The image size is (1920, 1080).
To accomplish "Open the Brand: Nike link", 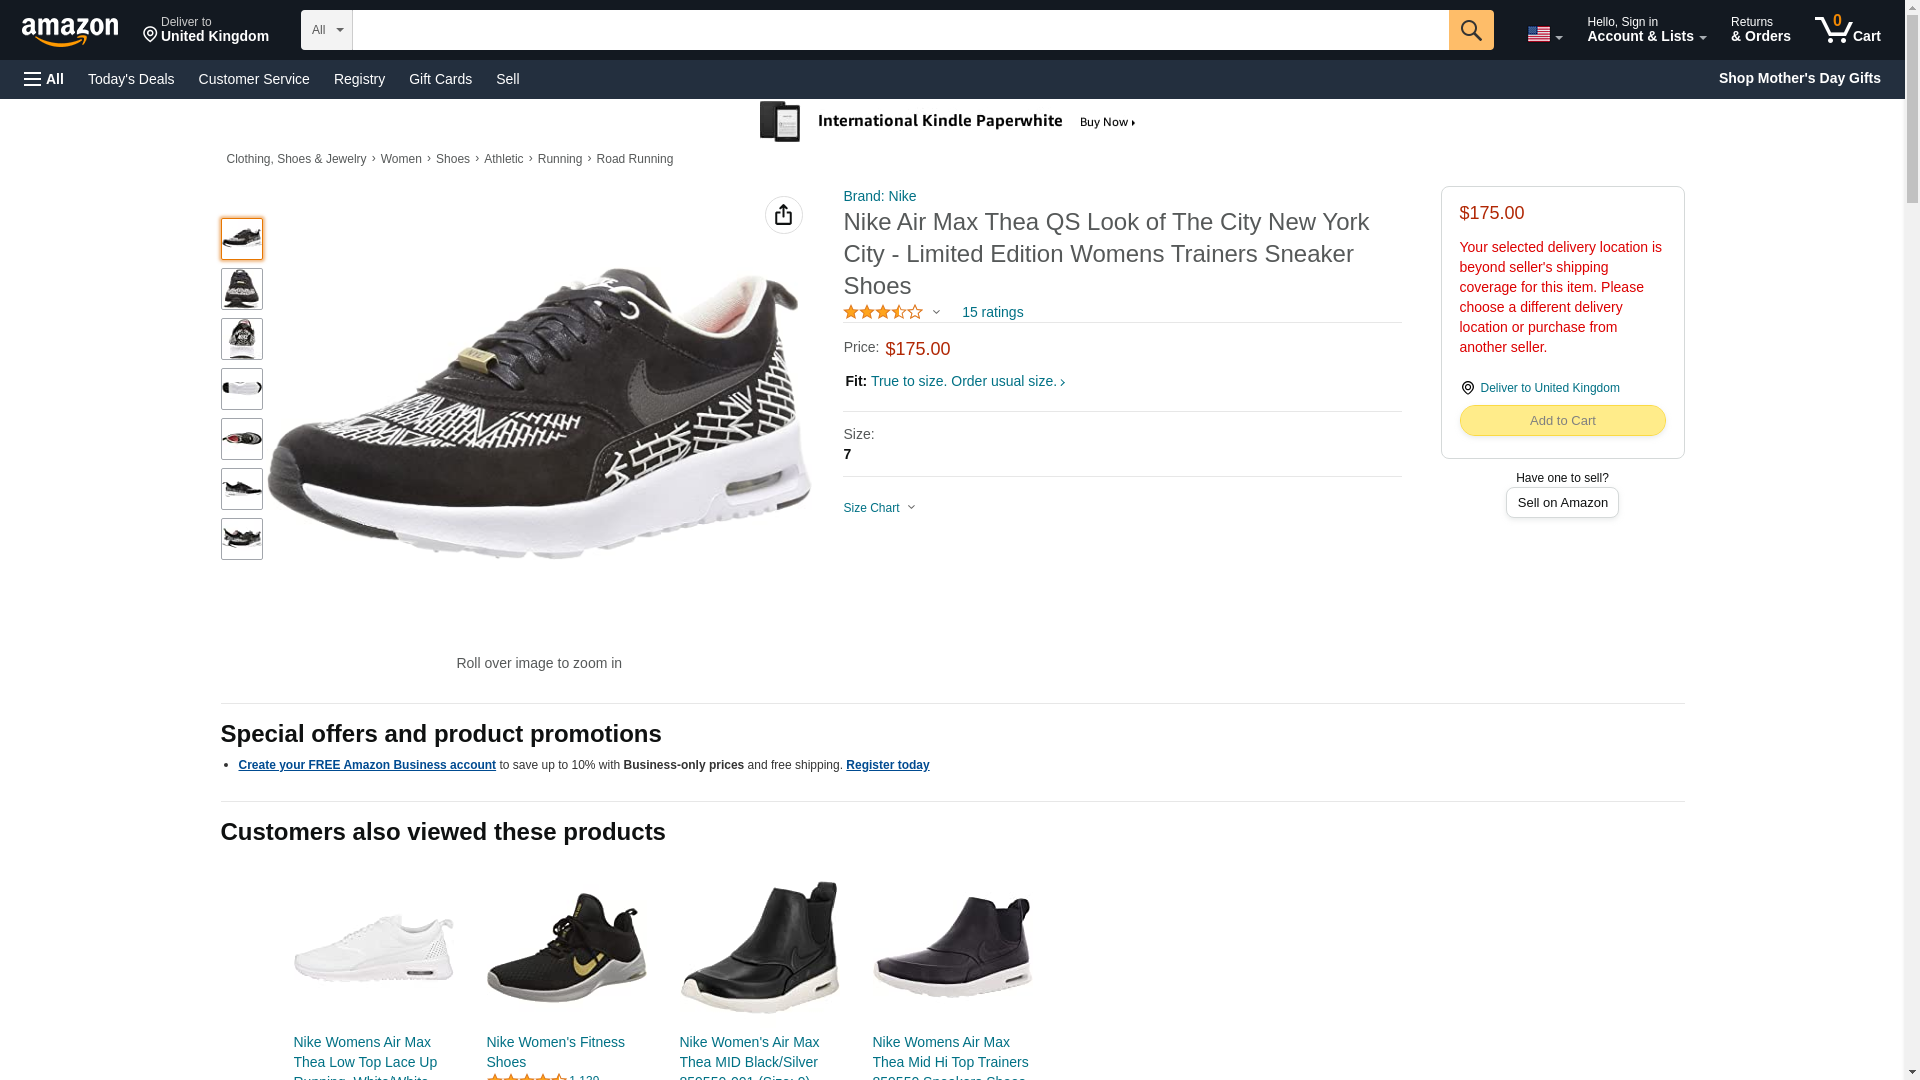I will [879, 196].
